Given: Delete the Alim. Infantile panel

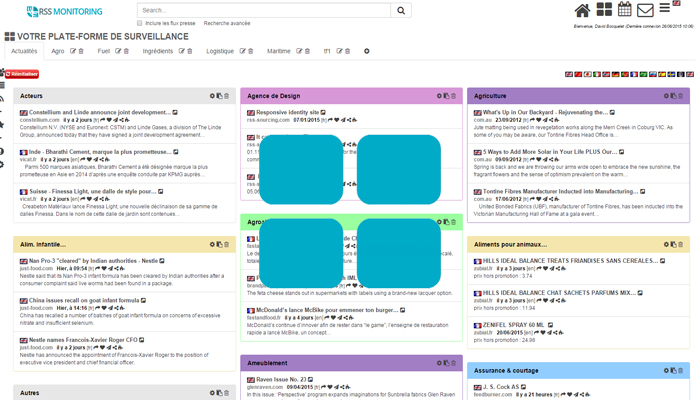Looking at the screenshot, I should click(226, 245).
